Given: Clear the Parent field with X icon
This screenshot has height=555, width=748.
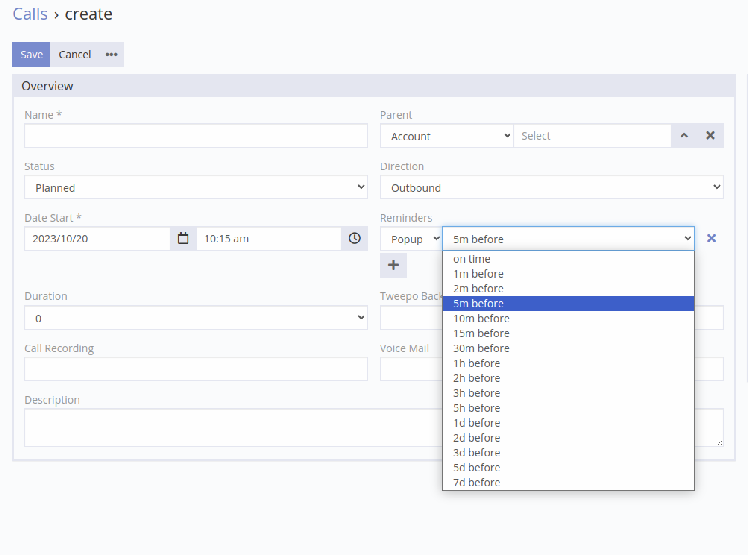Looking at the screenshot, I should (710, 136).
